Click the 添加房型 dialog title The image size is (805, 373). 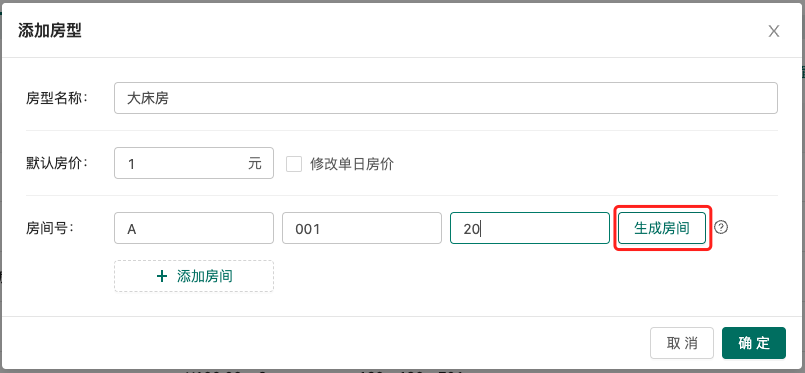click(50, 30)
